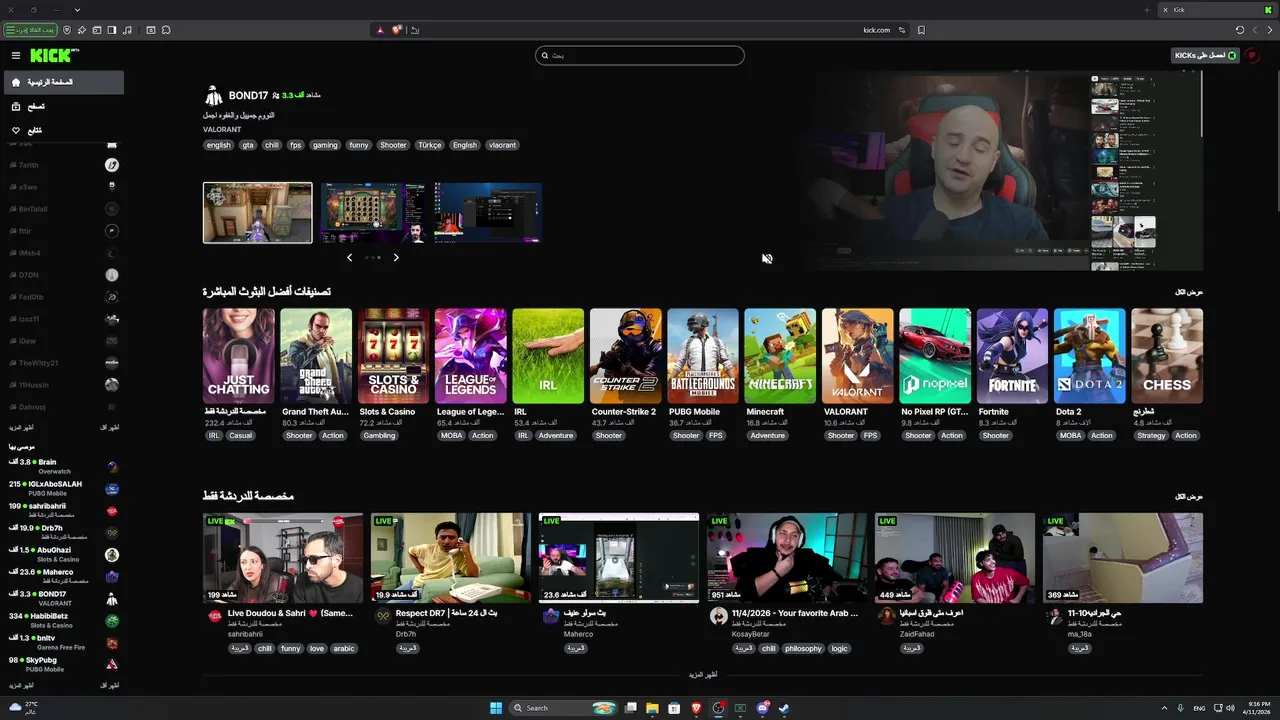
Task: Open the green browser menu button
Action: point(30,30)
